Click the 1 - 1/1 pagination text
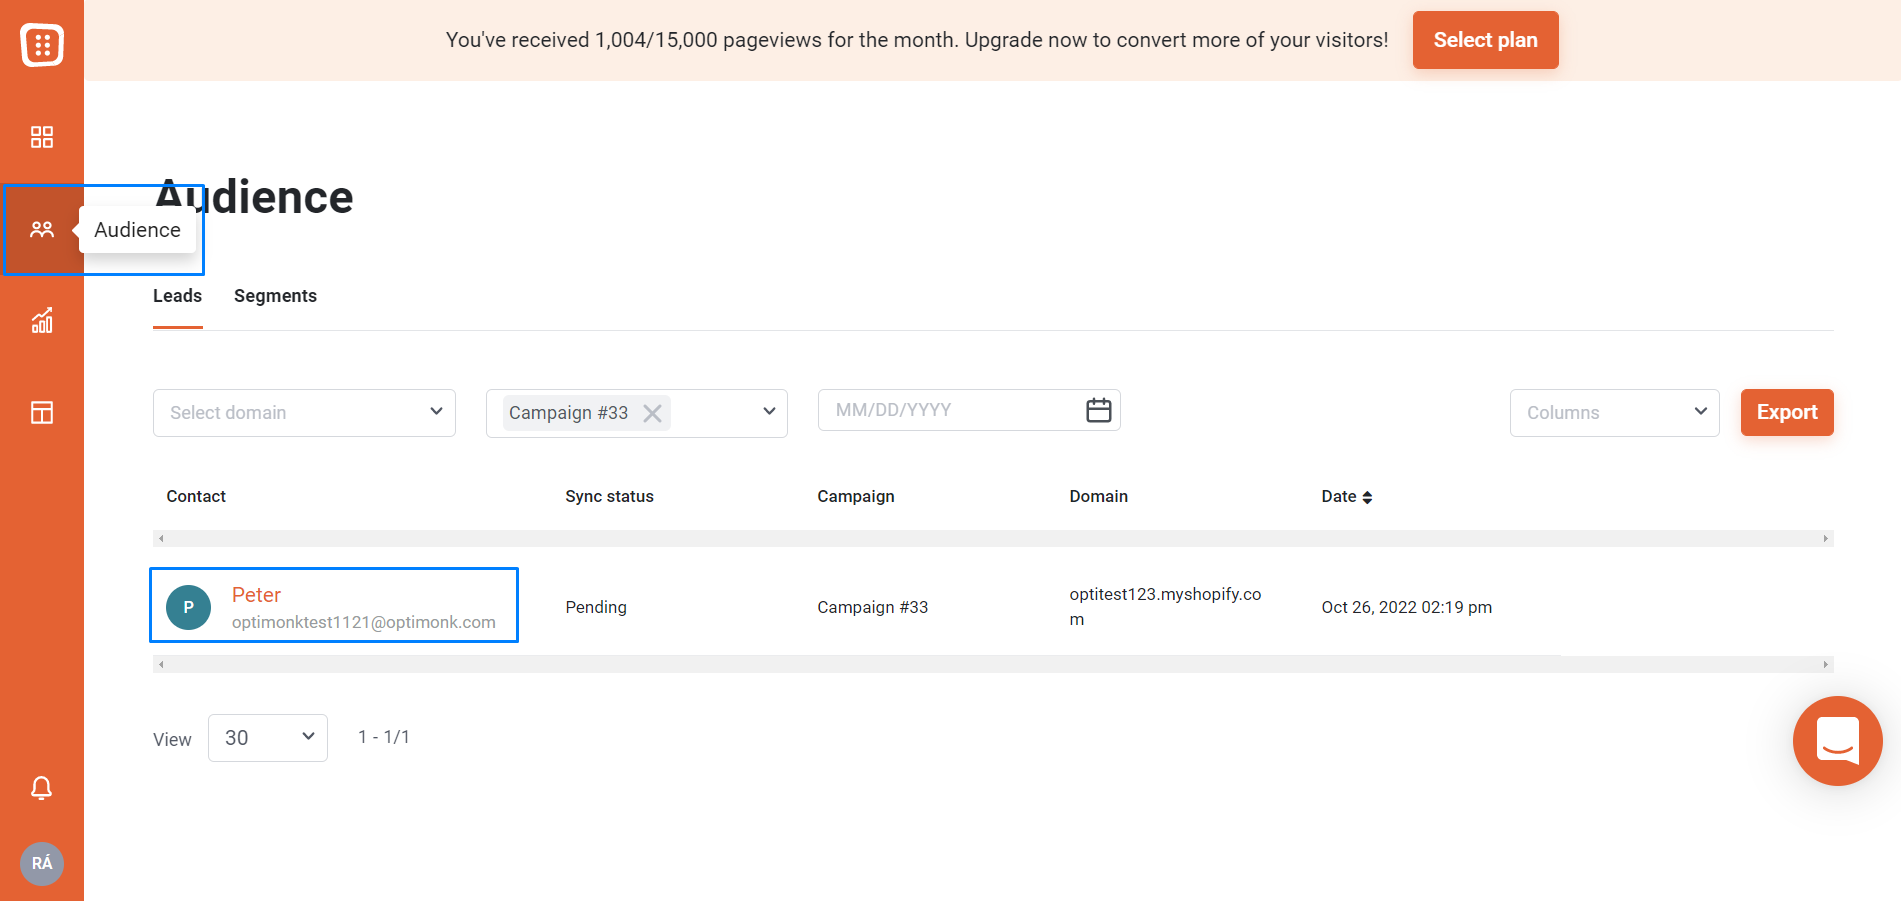The width and height of the screenshot is (1901, 901). [x=384, y=737]
